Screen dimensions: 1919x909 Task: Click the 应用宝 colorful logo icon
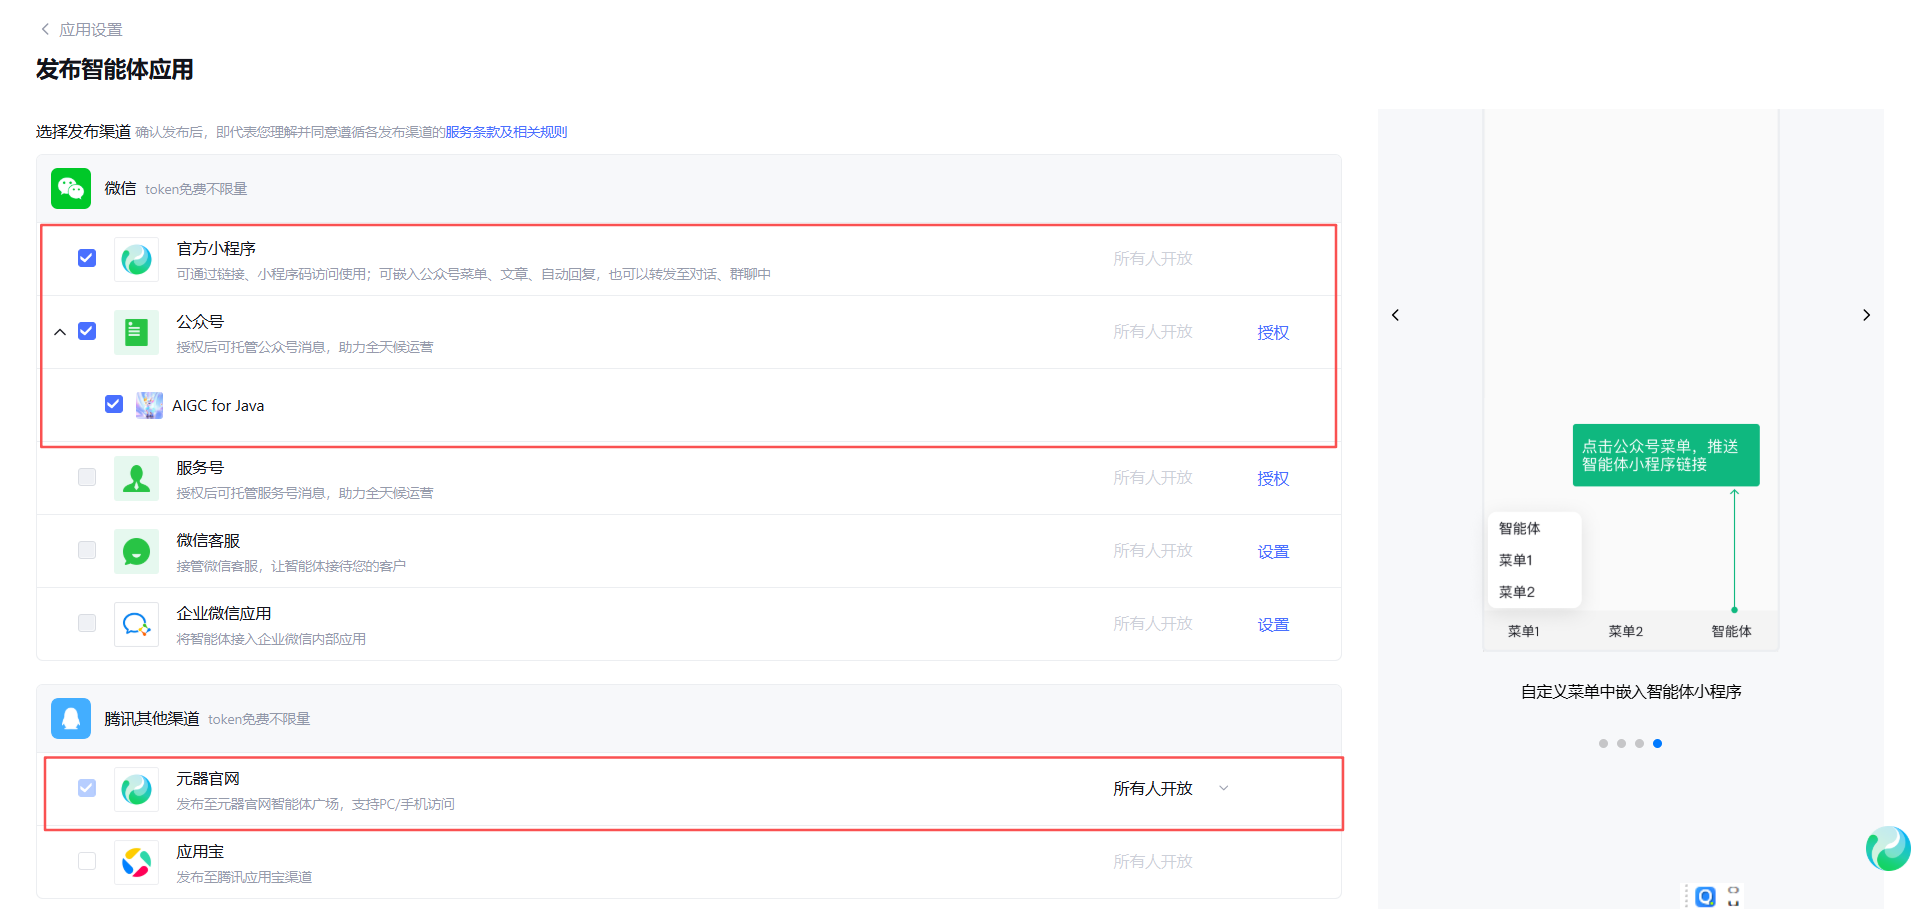click(x=136, y=862)
